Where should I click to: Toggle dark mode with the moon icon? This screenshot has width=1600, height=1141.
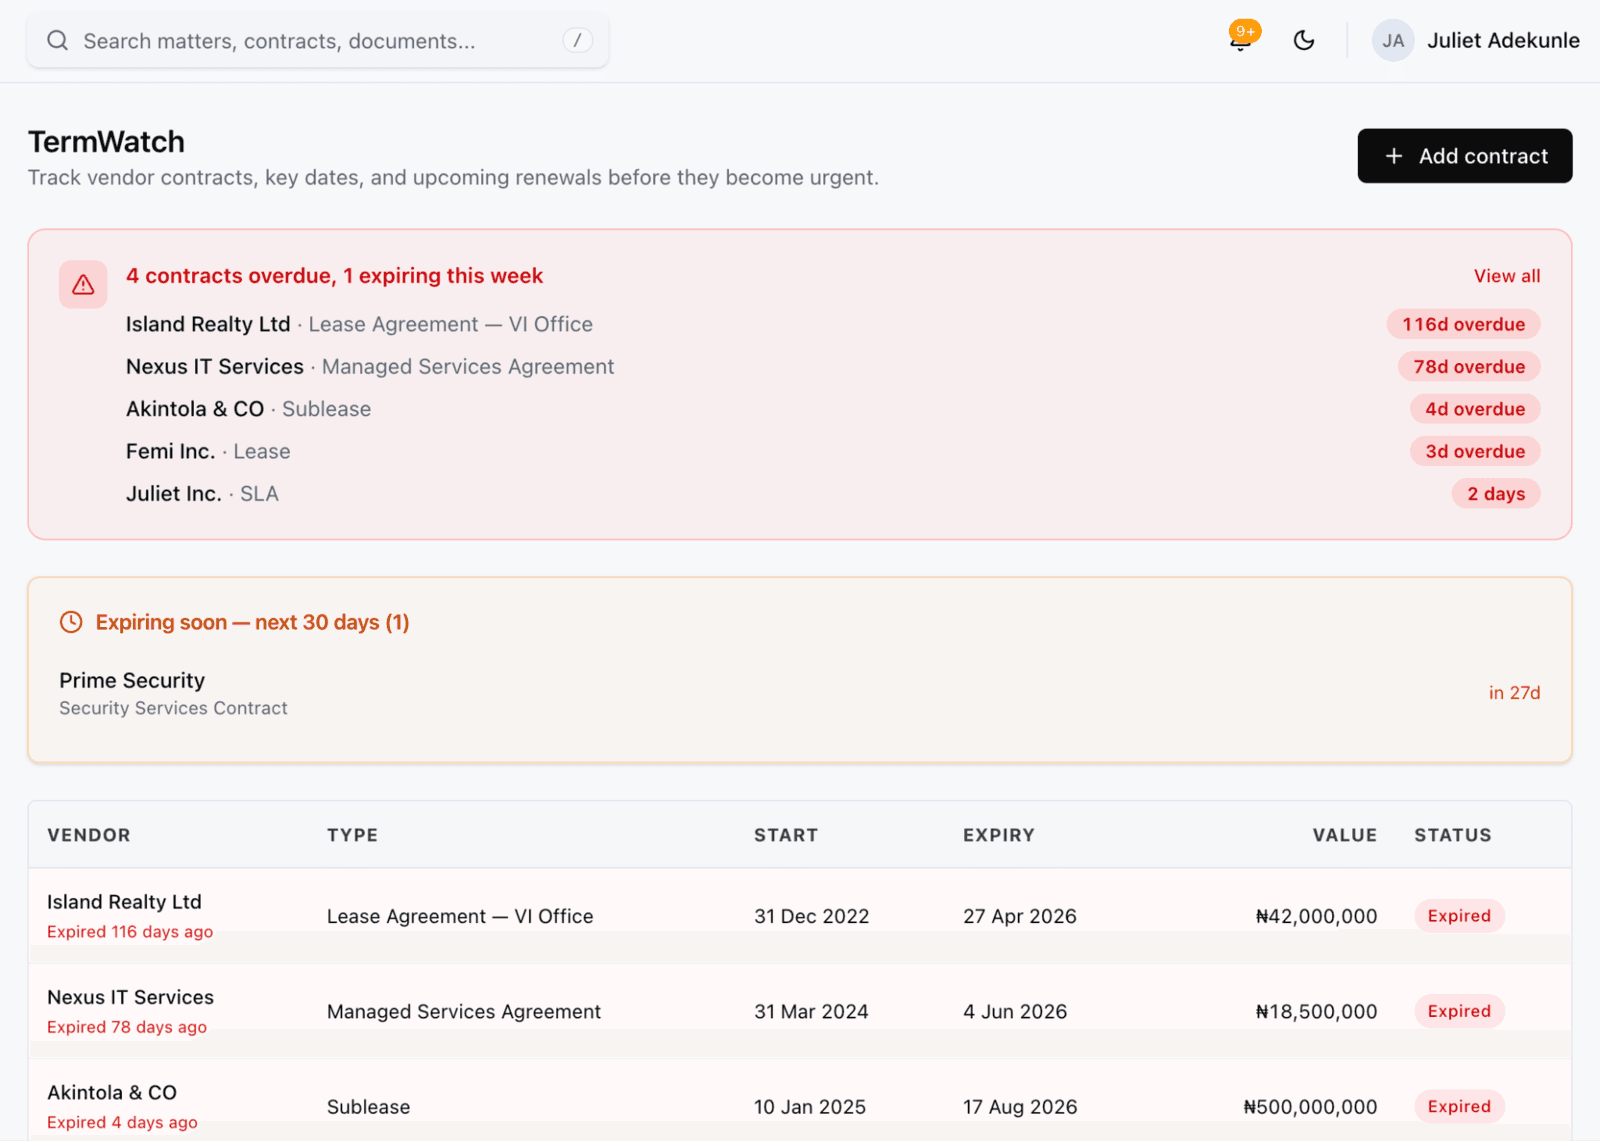pos(1303,40)
